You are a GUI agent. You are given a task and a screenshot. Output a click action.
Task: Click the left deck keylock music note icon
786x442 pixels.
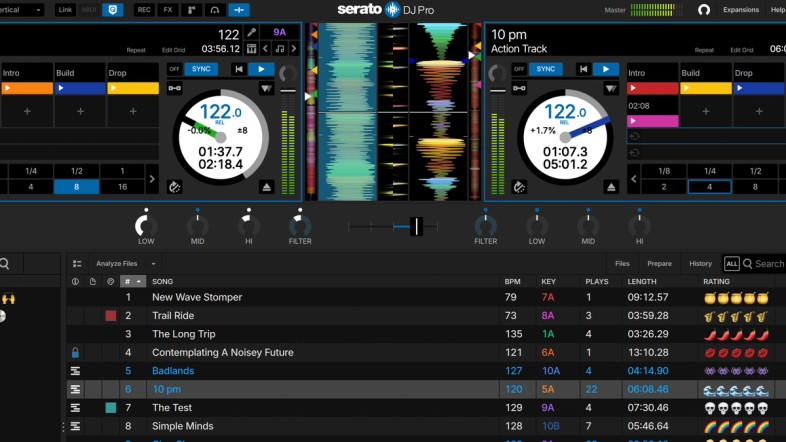(280, 49)
